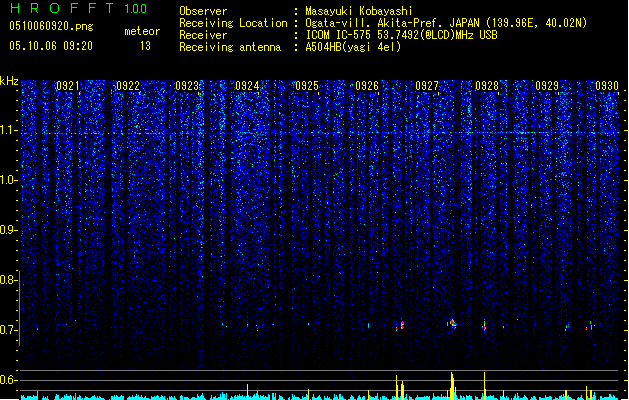
Task: Click the 1.1 kHz frequency axis label
Action: pyautogui.click(x=8, y=130)
